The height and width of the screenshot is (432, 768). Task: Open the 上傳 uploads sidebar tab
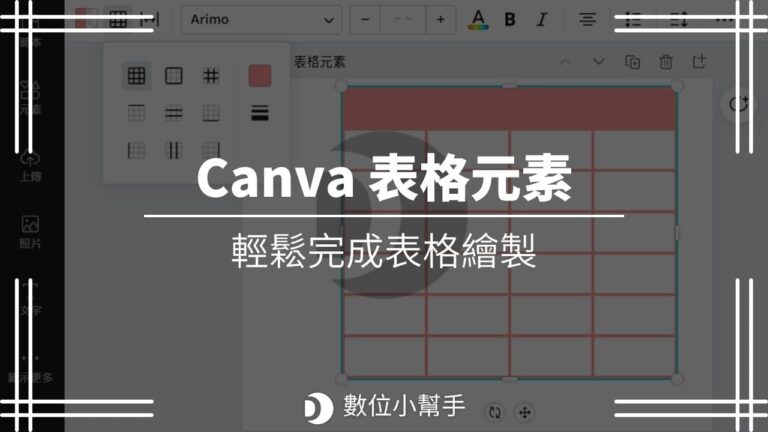point(30,166)
